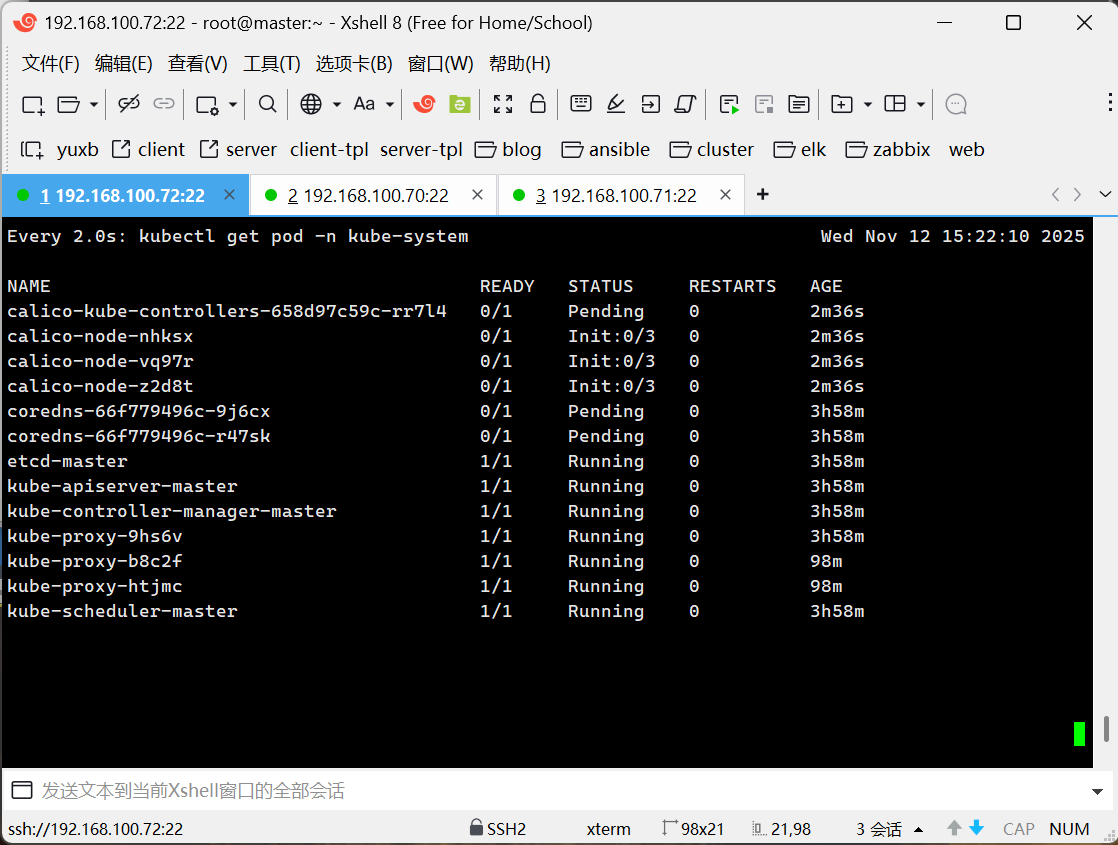Open the 帮助(H) menu

click(x=520, y=63)
